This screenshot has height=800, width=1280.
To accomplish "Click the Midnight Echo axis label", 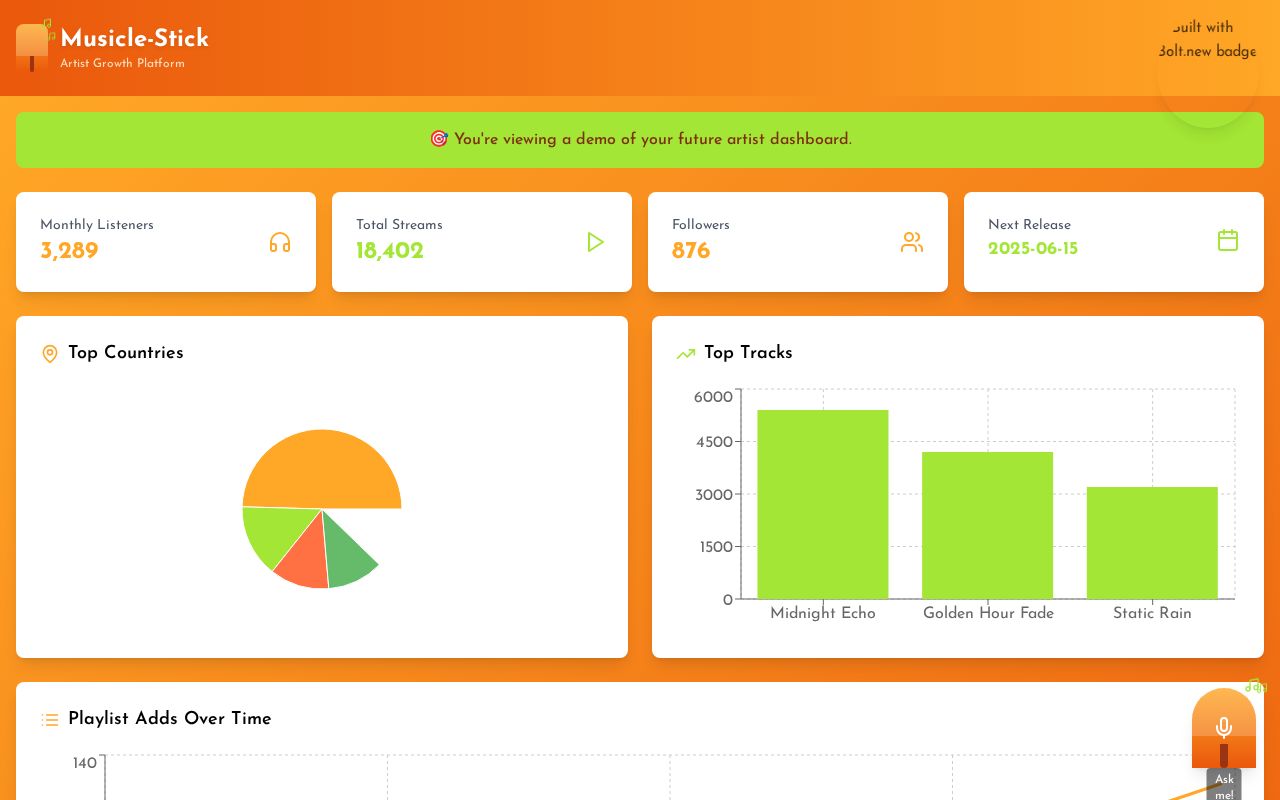I will pyautogui.click(x=823, y=613).
